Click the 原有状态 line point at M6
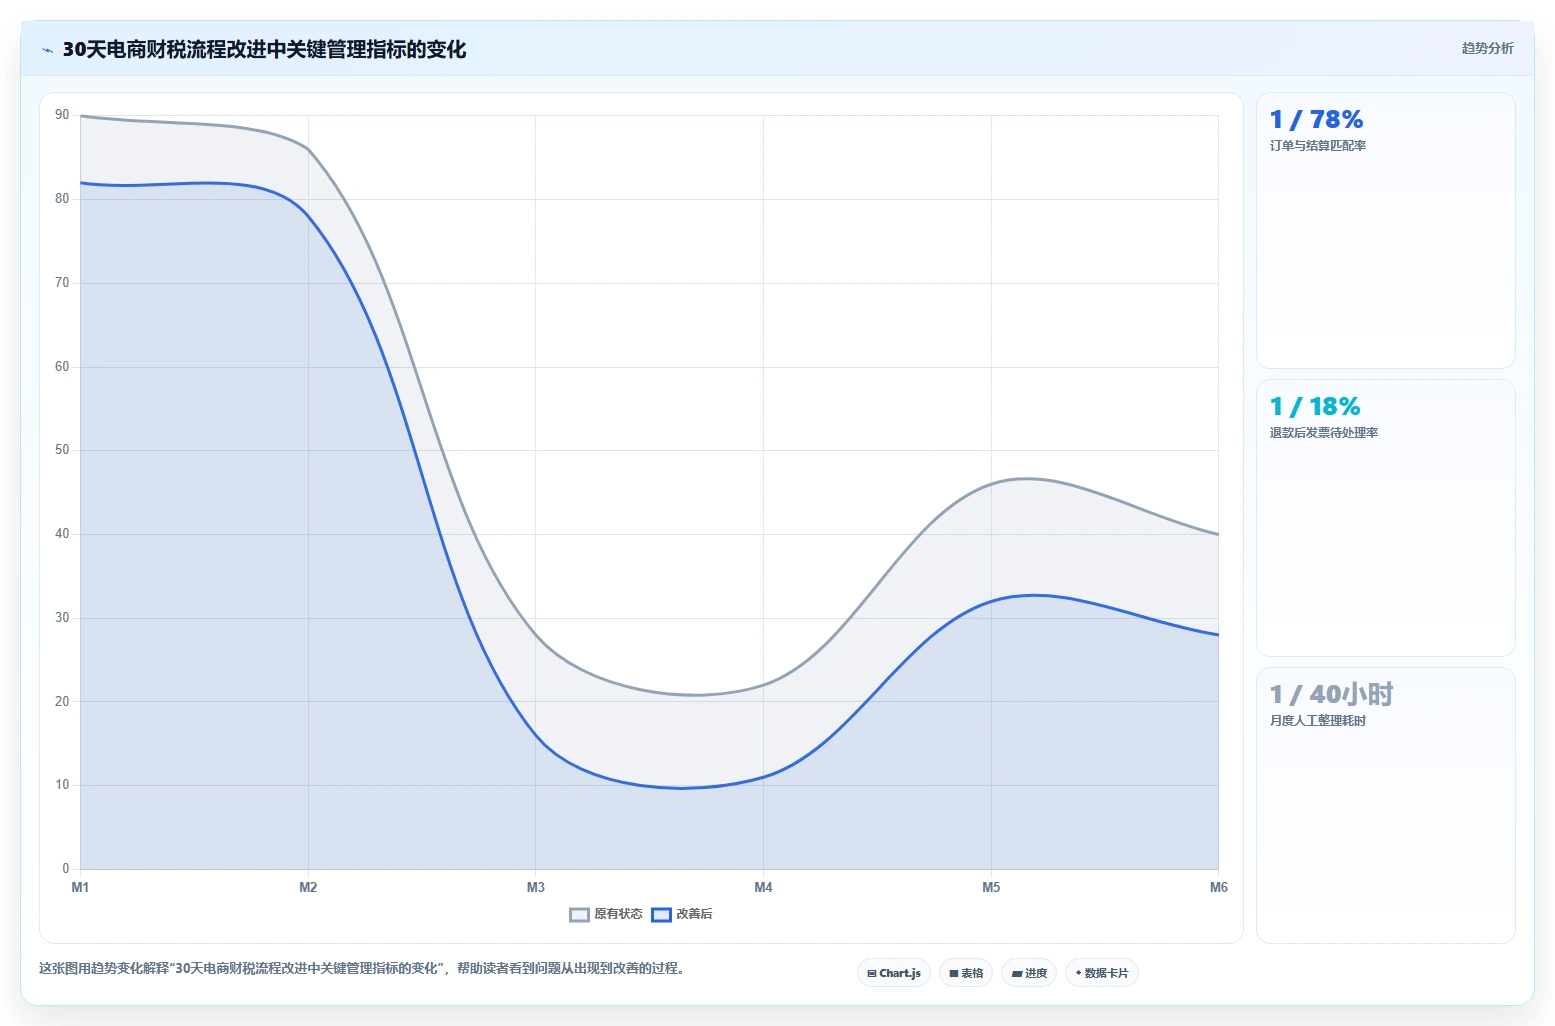The image size is (1555, 1026). point(1218,534)
